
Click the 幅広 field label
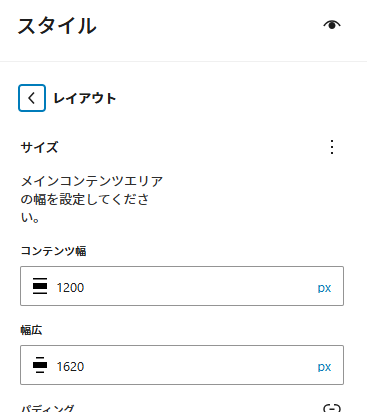click(x=31, y=330)
